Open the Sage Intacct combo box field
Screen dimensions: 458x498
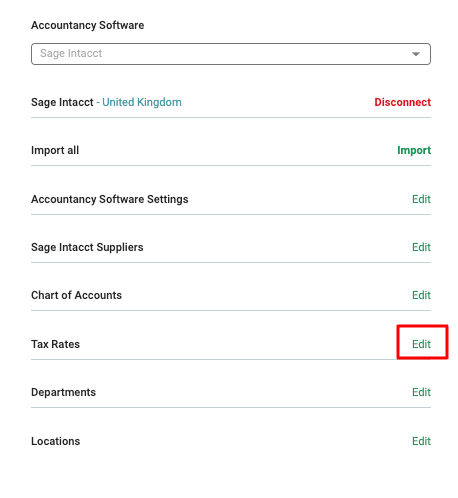[x=231, y=54]
